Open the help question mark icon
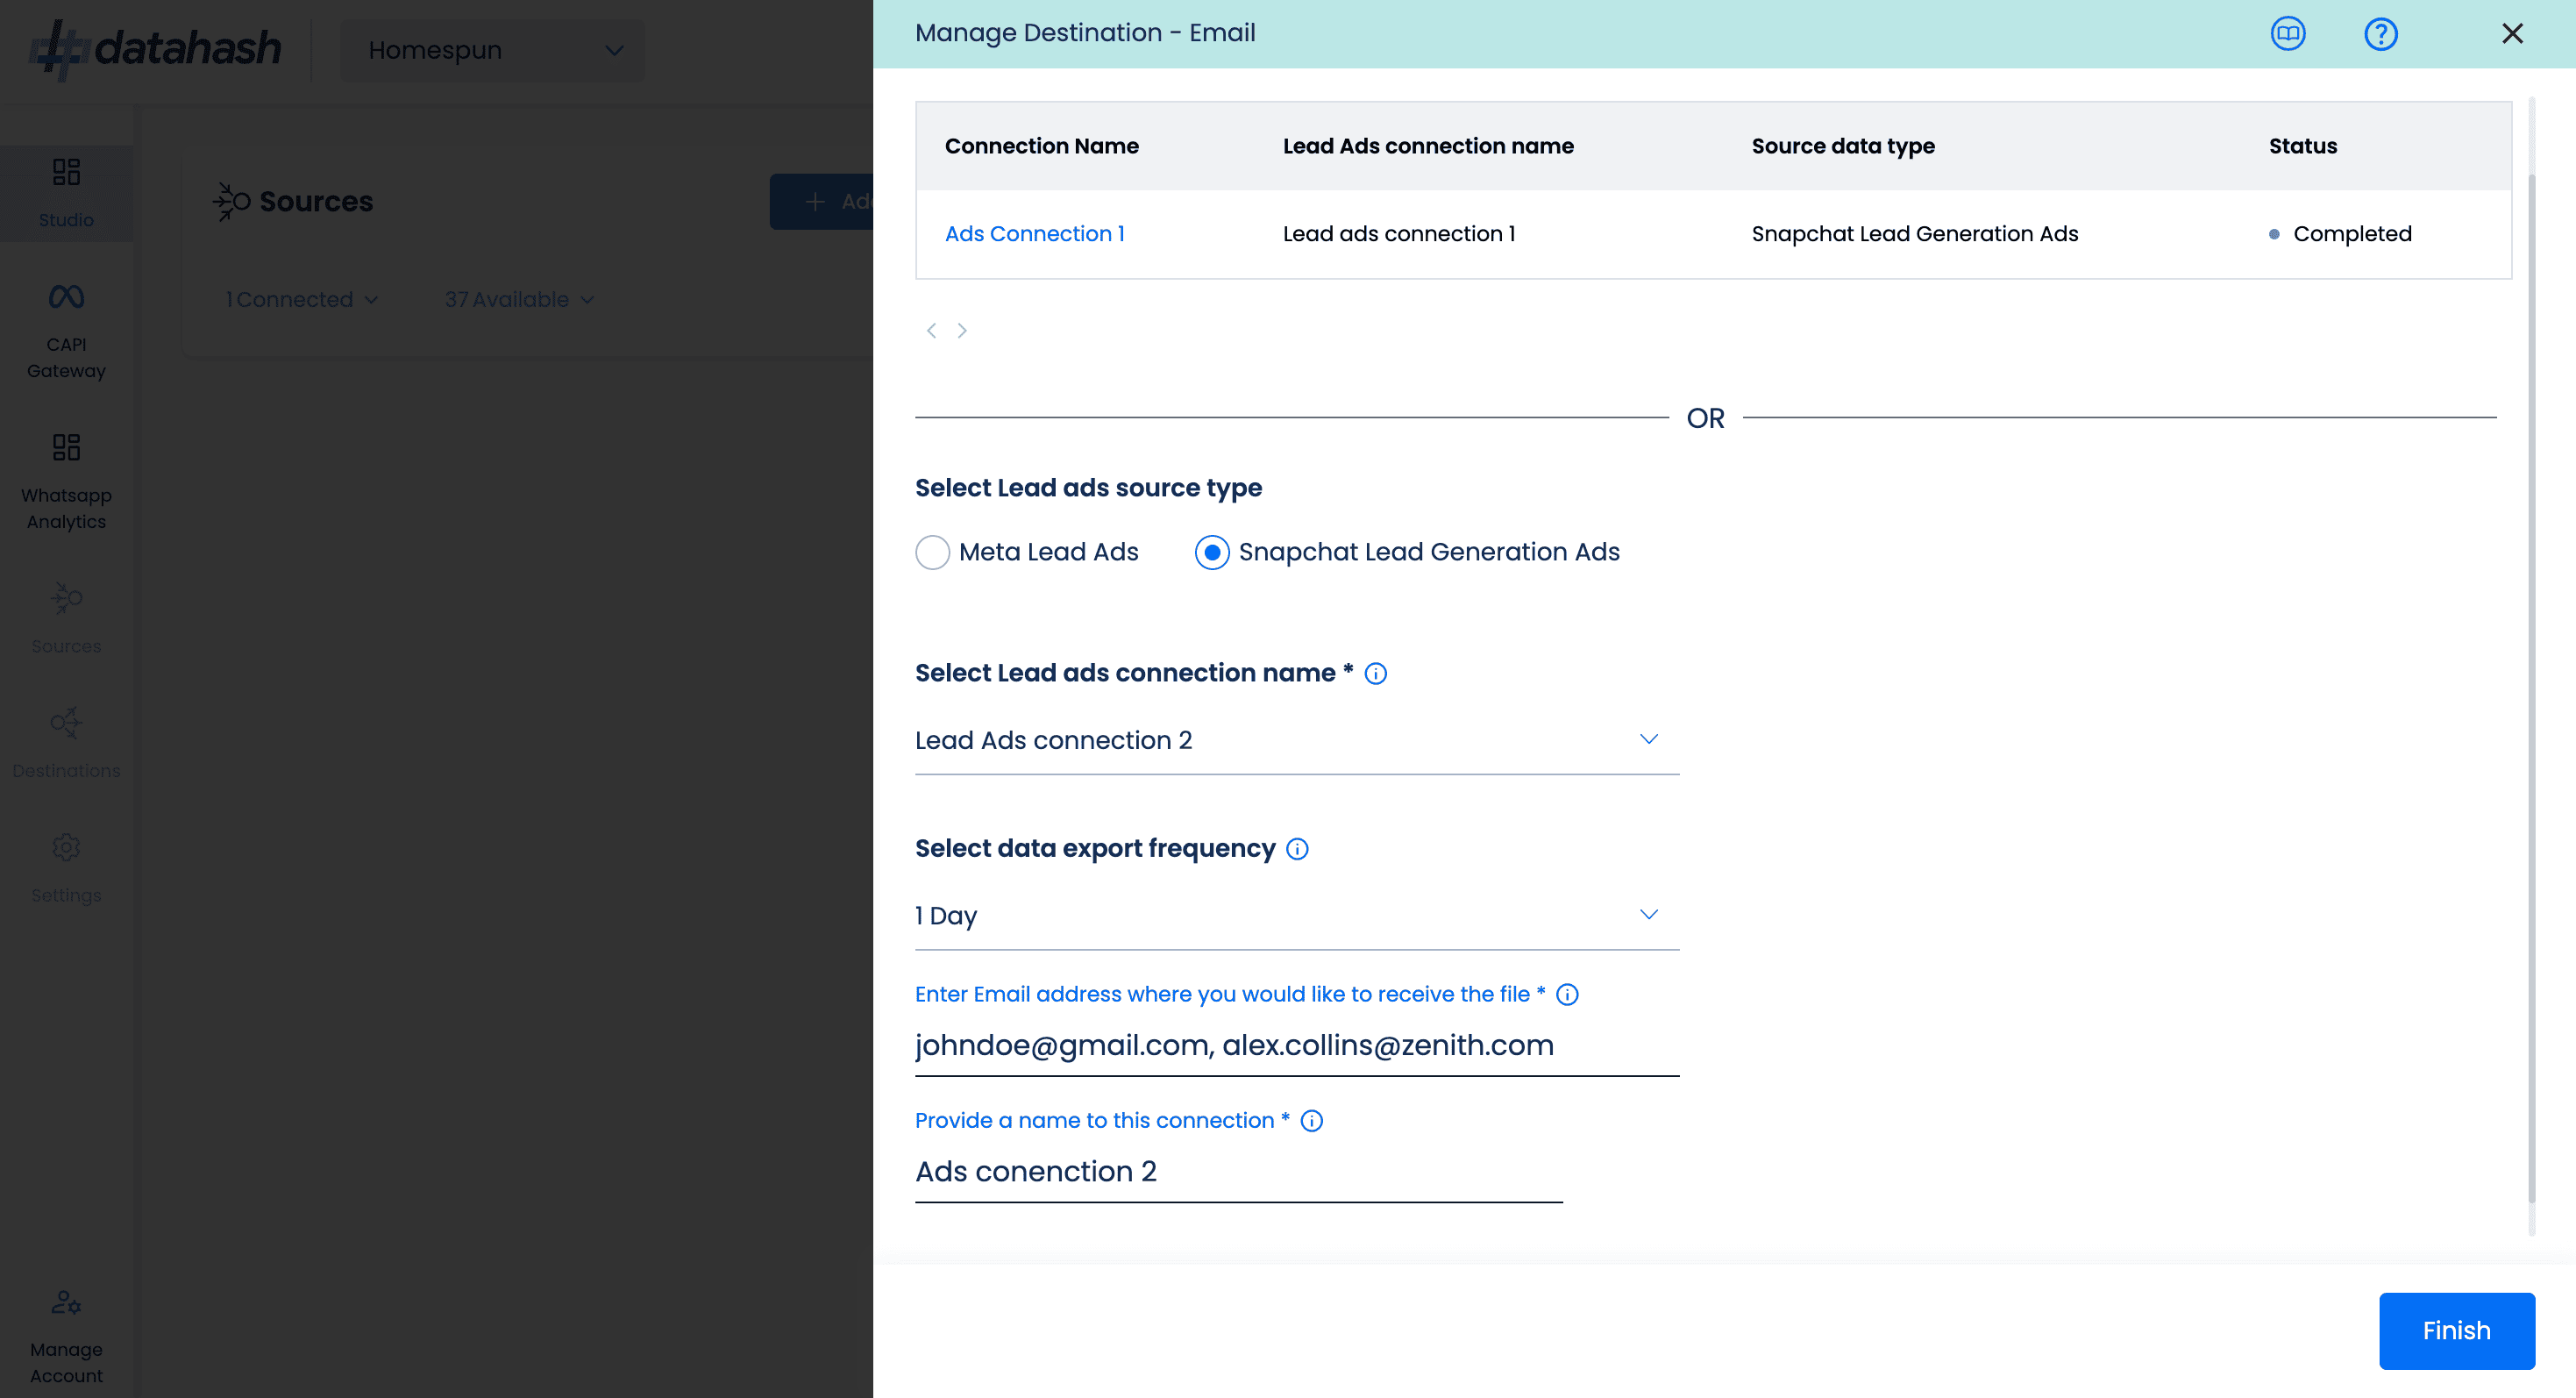Screen dimensions: 2576x1398 [x=2380, y=33]
